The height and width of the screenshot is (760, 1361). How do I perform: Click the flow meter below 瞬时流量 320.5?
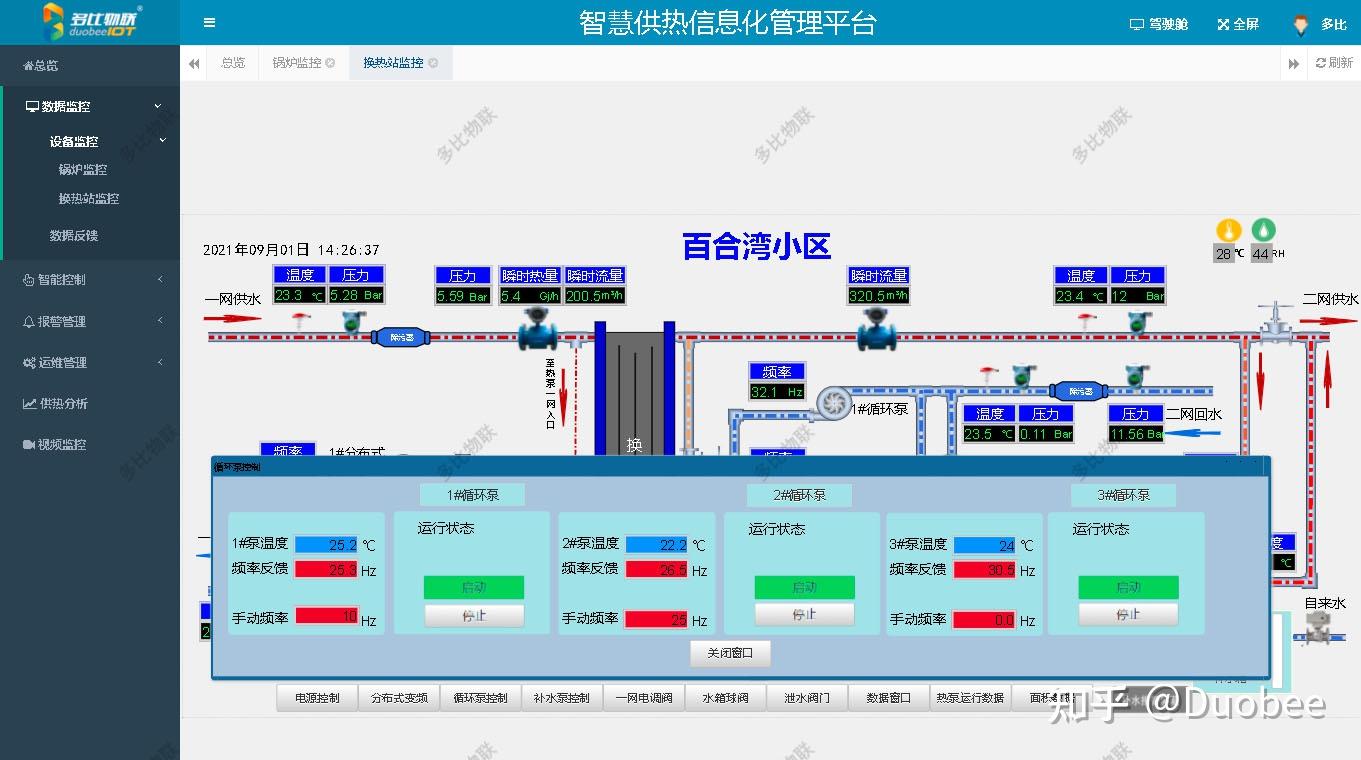(877, 329)
